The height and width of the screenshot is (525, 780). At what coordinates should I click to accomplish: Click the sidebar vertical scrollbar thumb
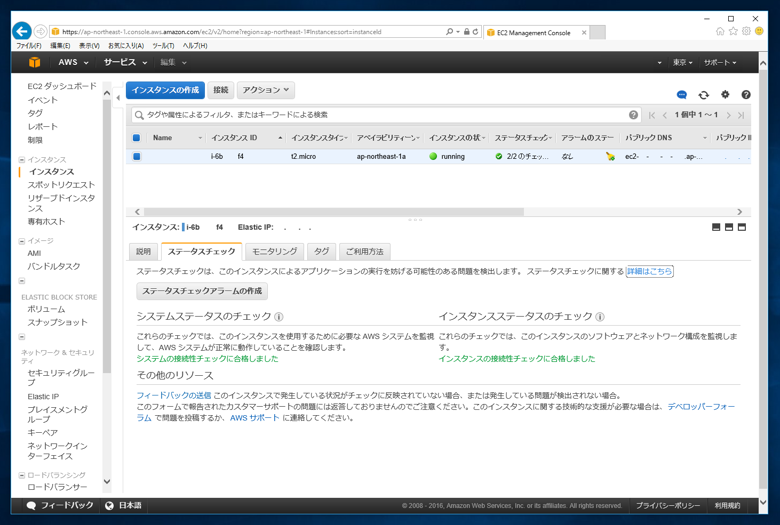click(x=107, y=236)
